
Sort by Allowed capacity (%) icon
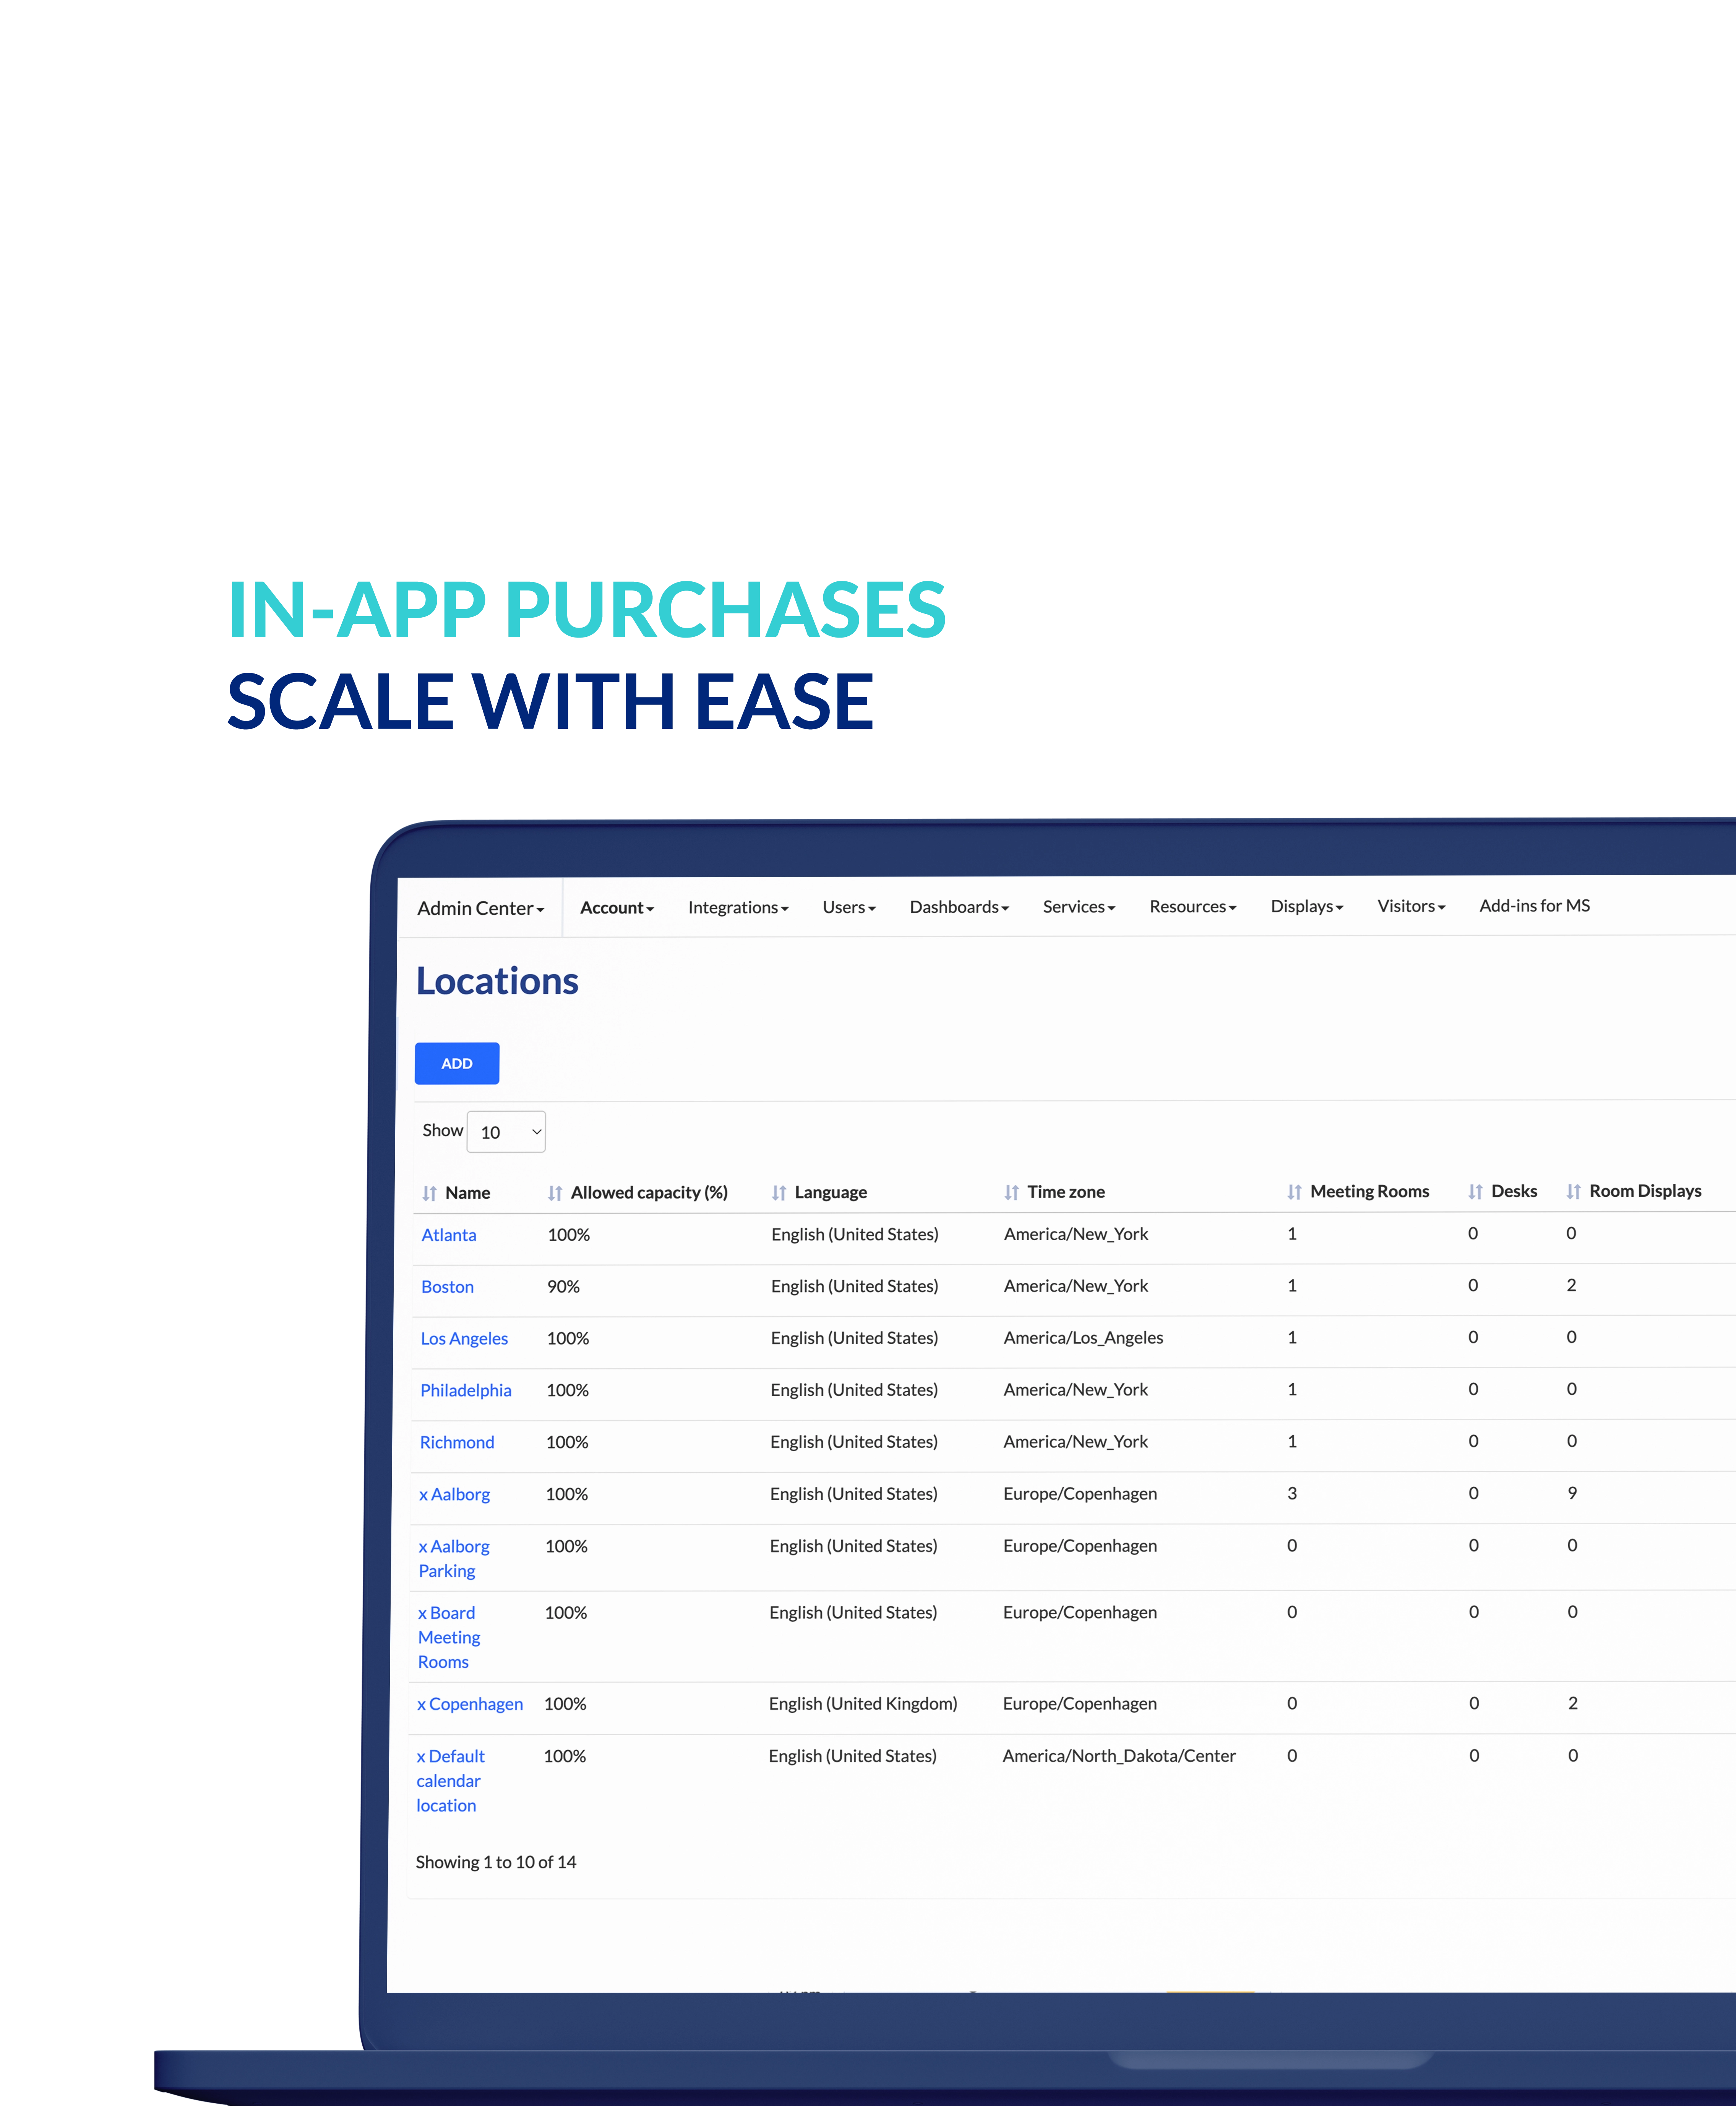pyautogui.click(x=555, y=1193)
